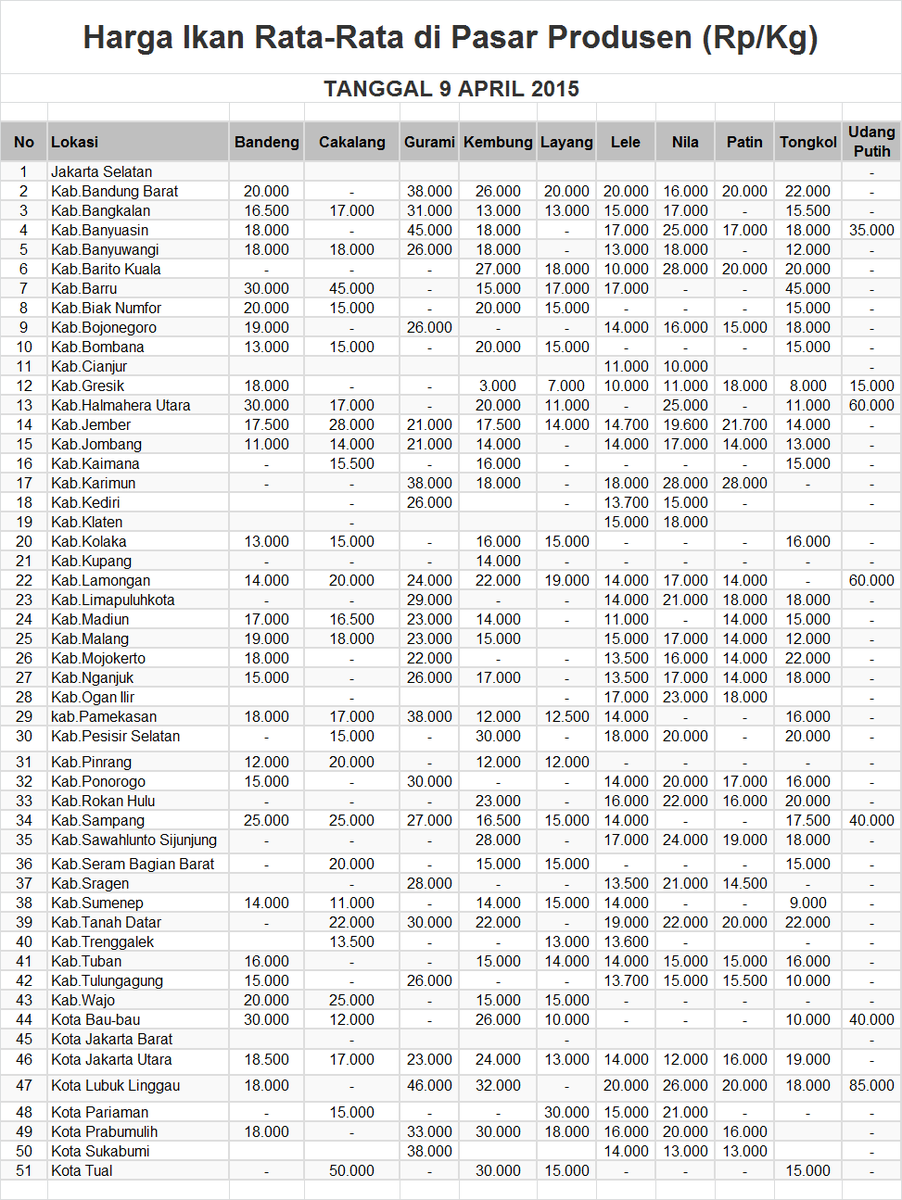Select Cakalang price 15.500 in Kab.Kaimana row
This screenshot has height=1200, width=902.
[352, 464]
